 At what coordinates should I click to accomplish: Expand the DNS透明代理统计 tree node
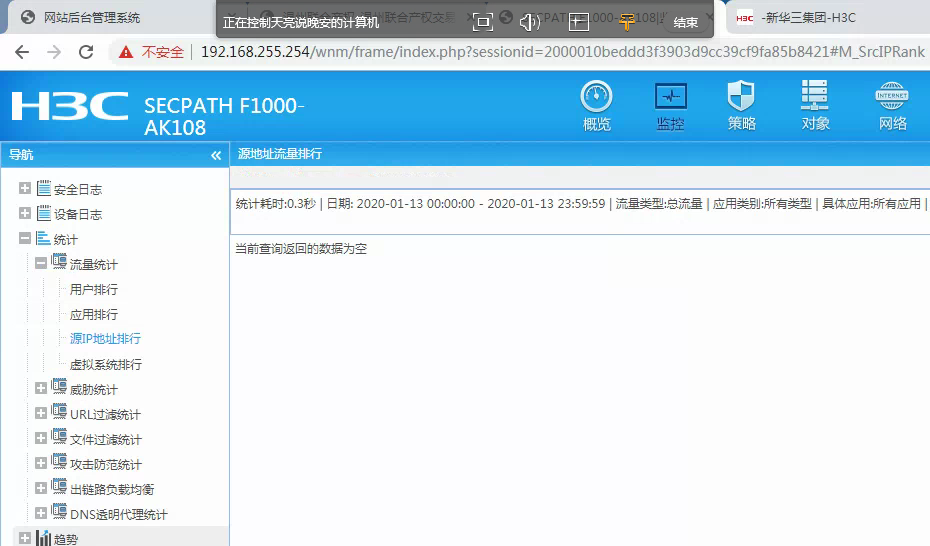(x=40, y=513)
